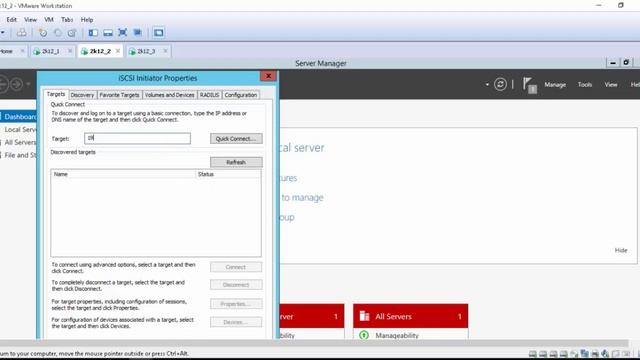Screen dimensions: 640x360
Task: Click the Quick Connect button
Action: click(x=236, y=139)
